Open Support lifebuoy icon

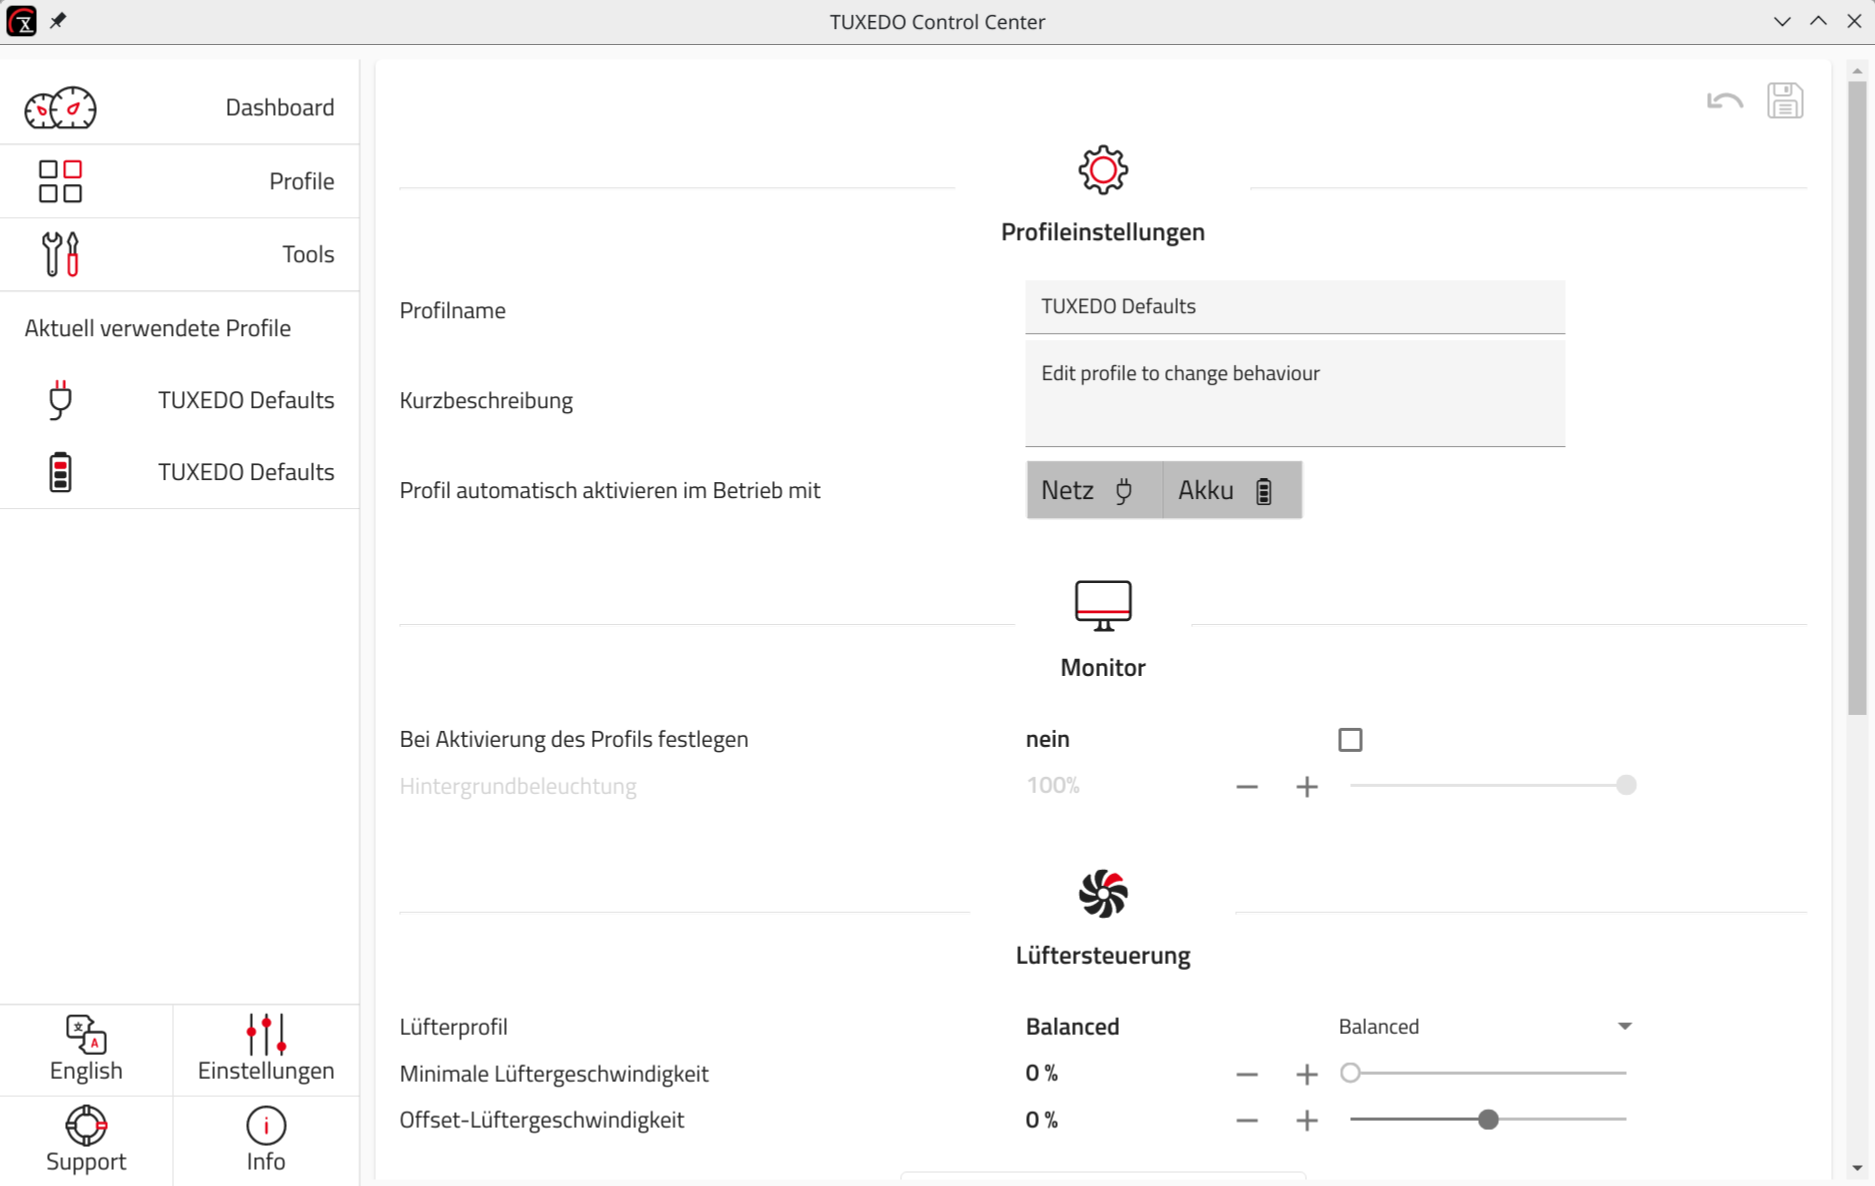pos(86,1126)
